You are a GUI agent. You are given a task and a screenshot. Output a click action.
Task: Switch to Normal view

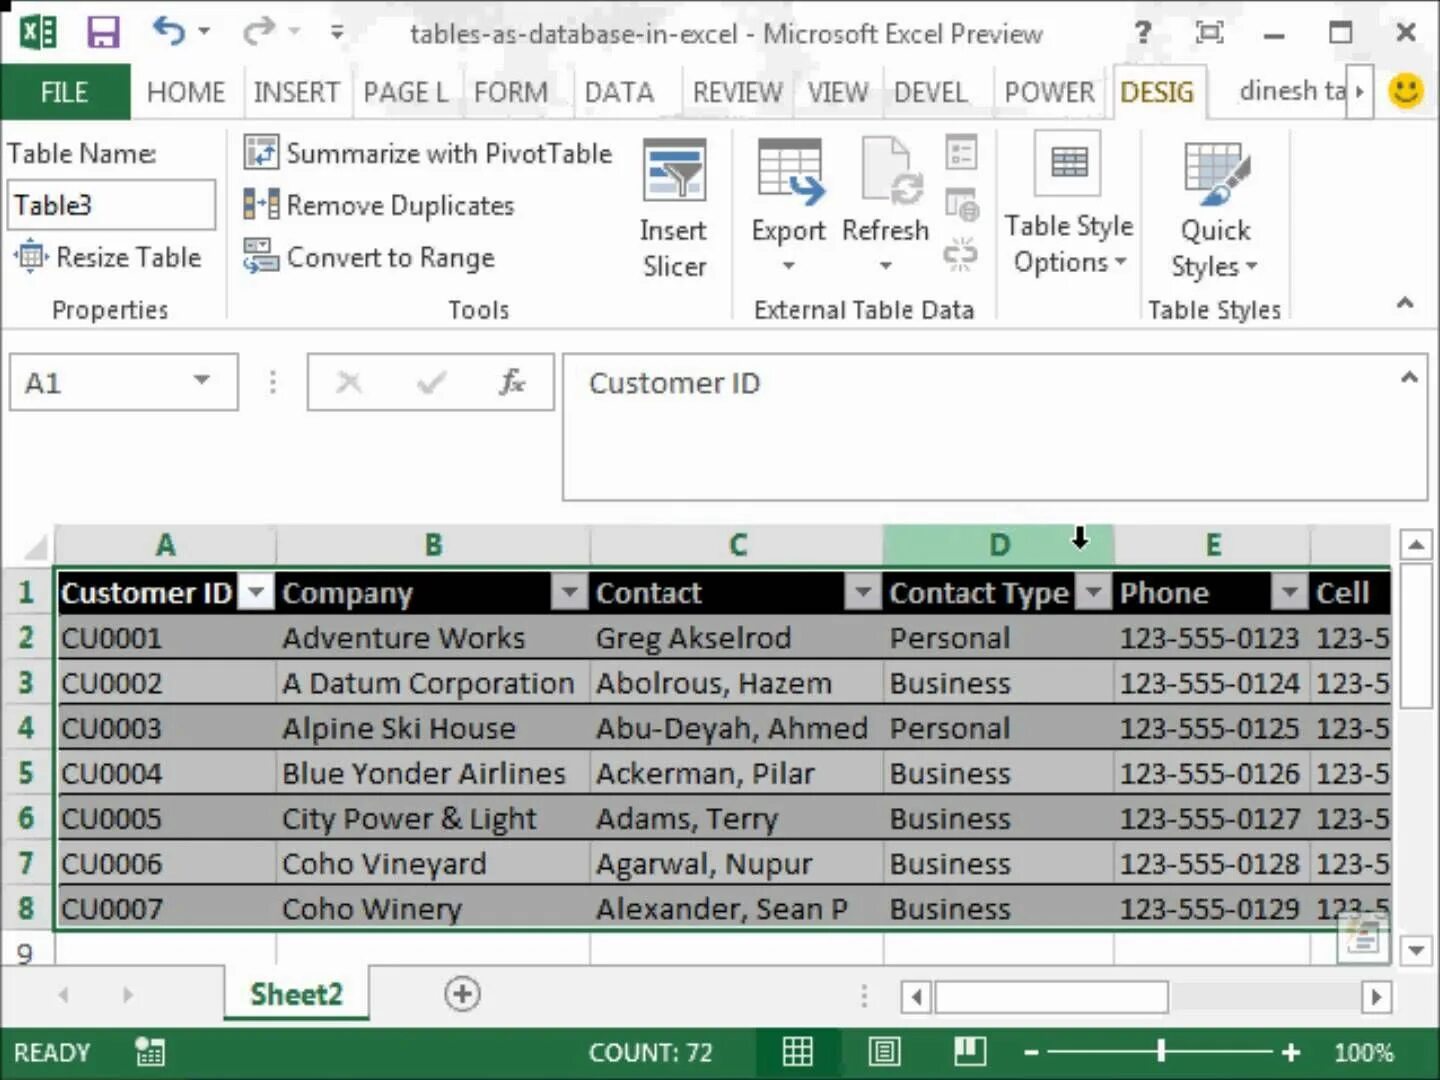(x=797, y=1051)
